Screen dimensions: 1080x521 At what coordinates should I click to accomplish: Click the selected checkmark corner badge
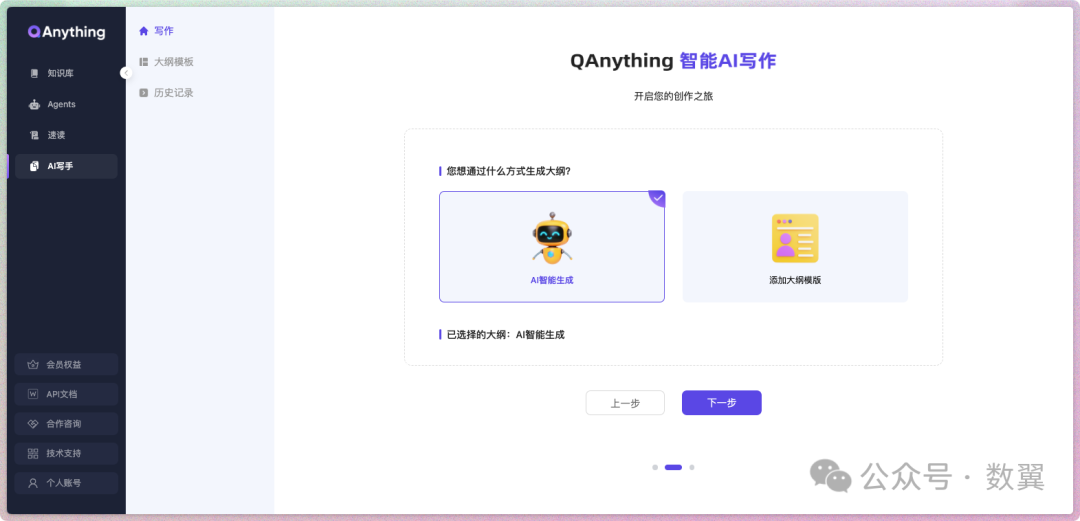point(657,198)
